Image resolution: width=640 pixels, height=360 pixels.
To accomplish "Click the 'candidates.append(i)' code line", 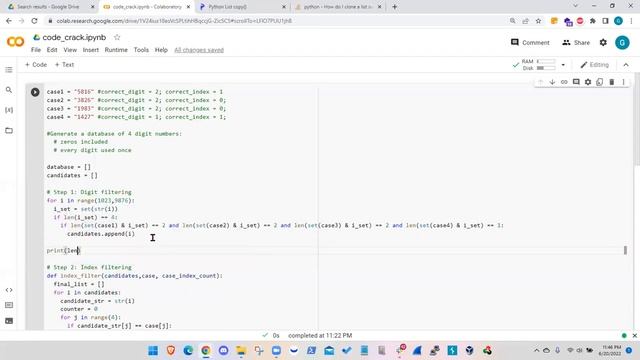I will (x=101, y=234).
